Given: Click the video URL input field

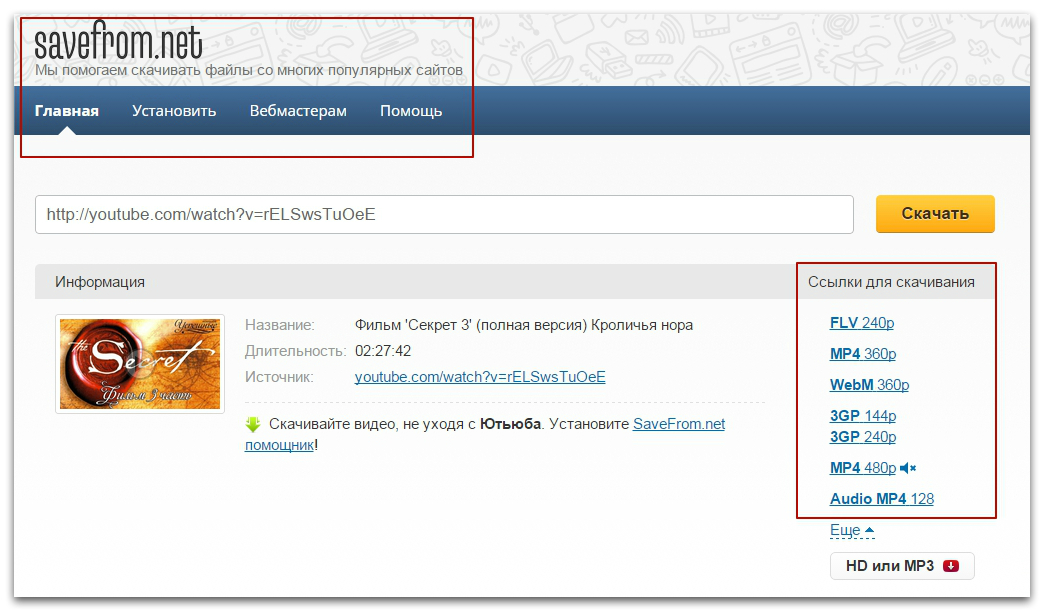Looking at the screenshot, I should (x=444, y=214).
